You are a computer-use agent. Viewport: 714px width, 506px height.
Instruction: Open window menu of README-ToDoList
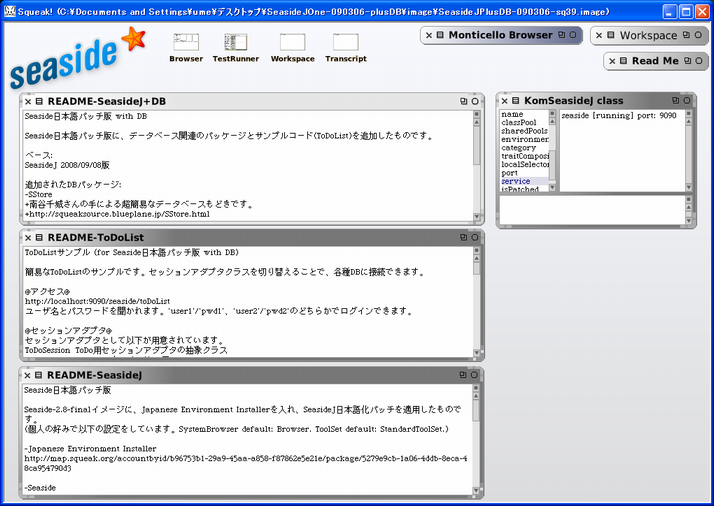coord(39,238)
